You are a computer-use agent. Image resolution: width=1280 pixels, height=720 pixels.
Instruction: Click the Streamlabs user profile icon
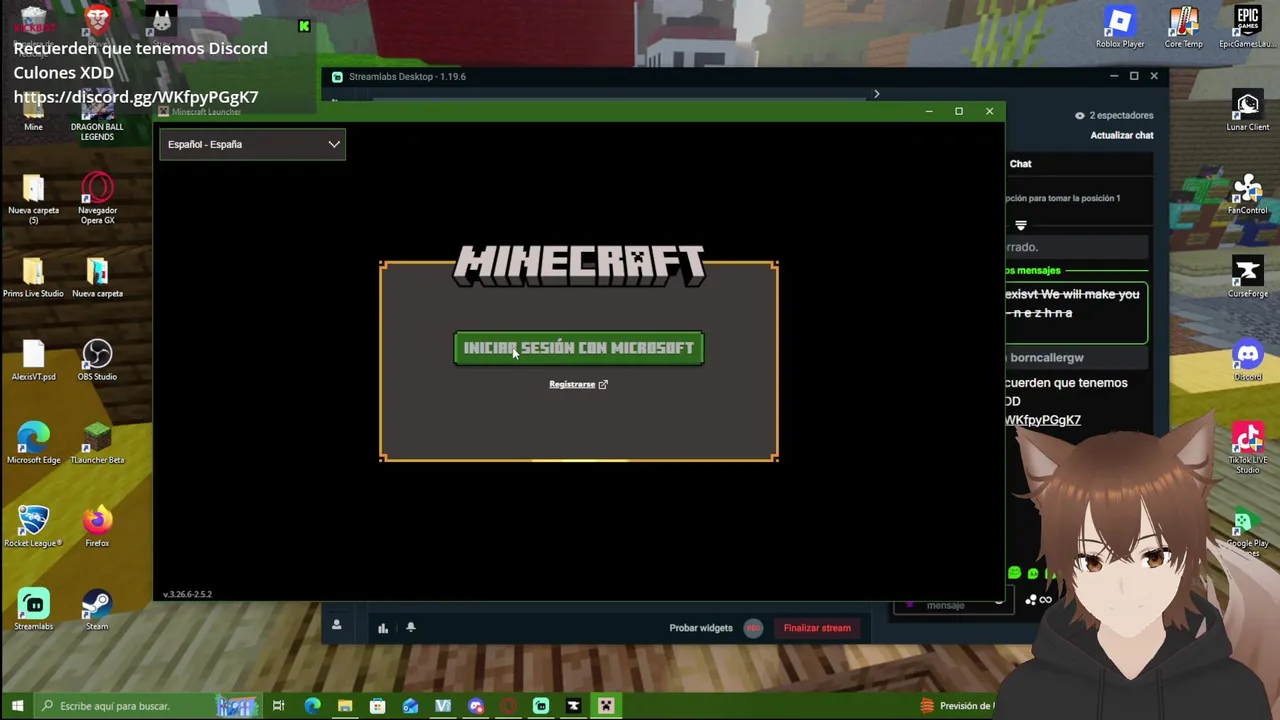pos(336,625)
